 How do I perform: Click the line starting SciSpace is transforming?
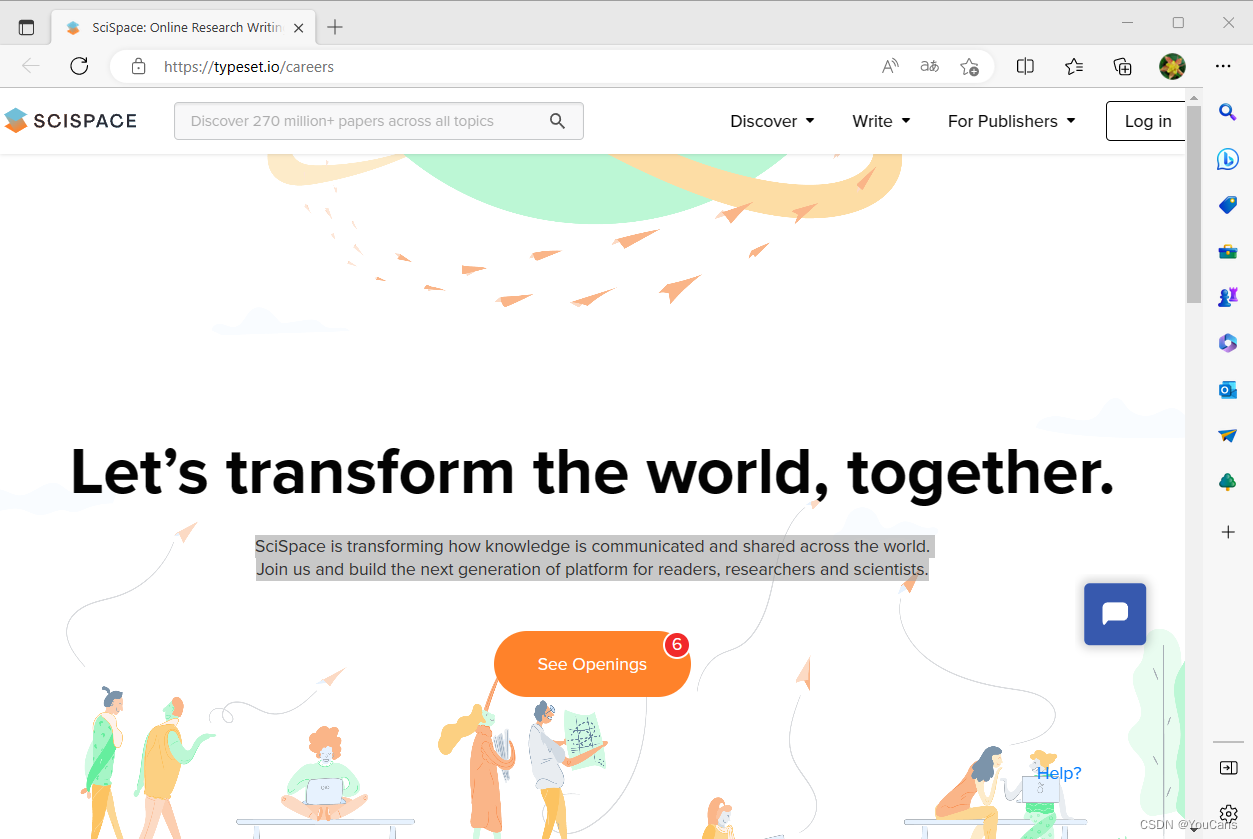[x=592, y=546]
